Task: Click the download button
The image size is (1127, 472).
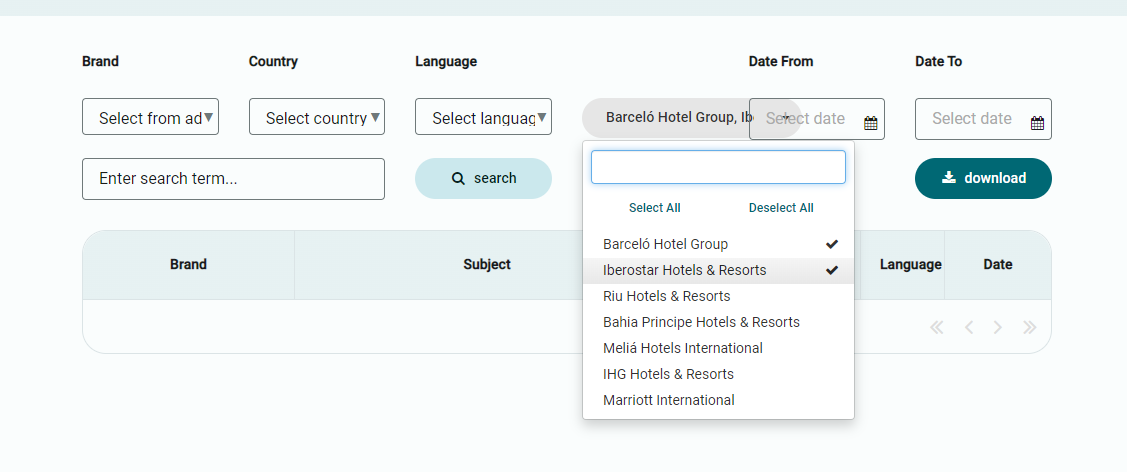Action: tap(983, 178)
